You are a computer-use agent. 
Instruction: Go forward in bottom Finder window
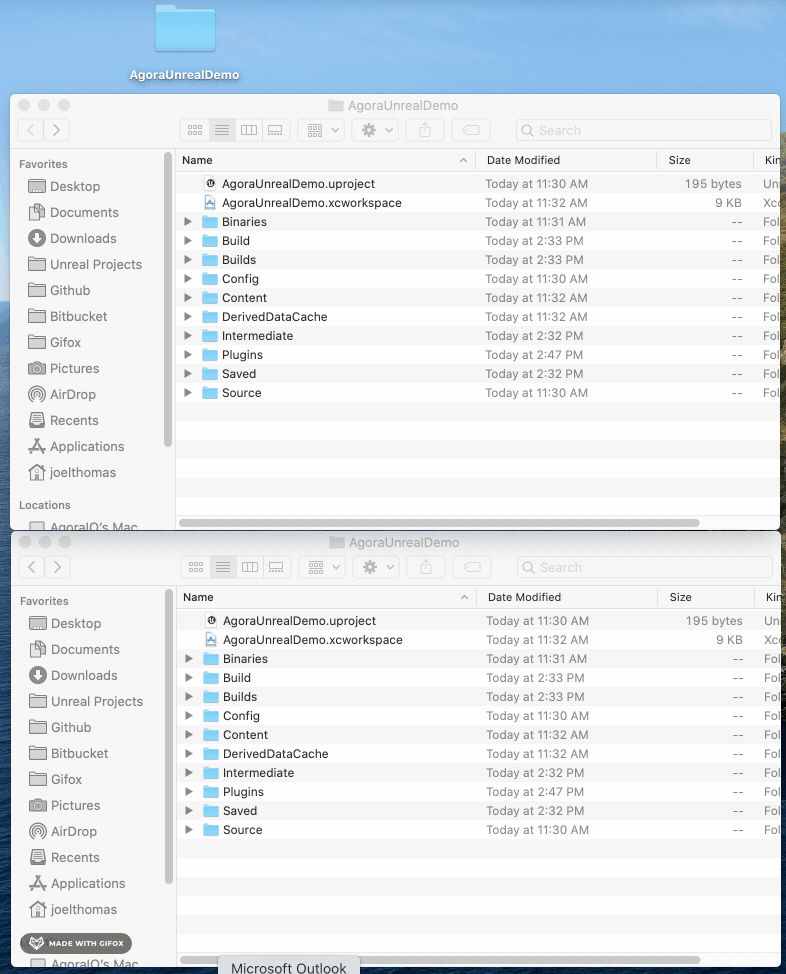(x=57, y=567)
